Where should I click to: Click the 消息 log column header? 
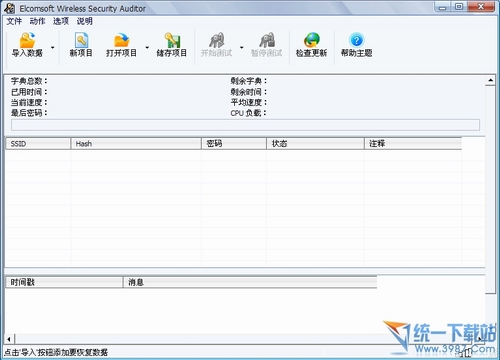pyautogui.click(x=250, y=282)
